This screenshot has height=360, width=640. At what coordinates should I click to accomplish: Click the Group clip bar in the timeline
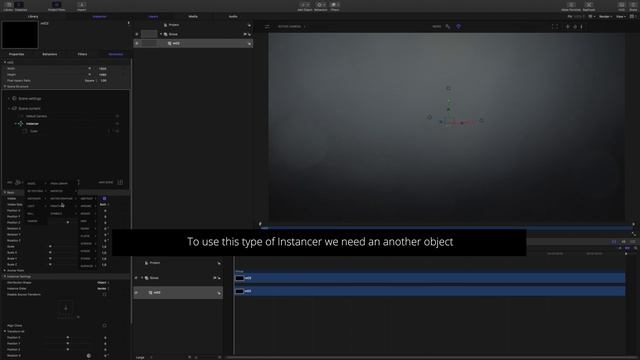point(430,278)
